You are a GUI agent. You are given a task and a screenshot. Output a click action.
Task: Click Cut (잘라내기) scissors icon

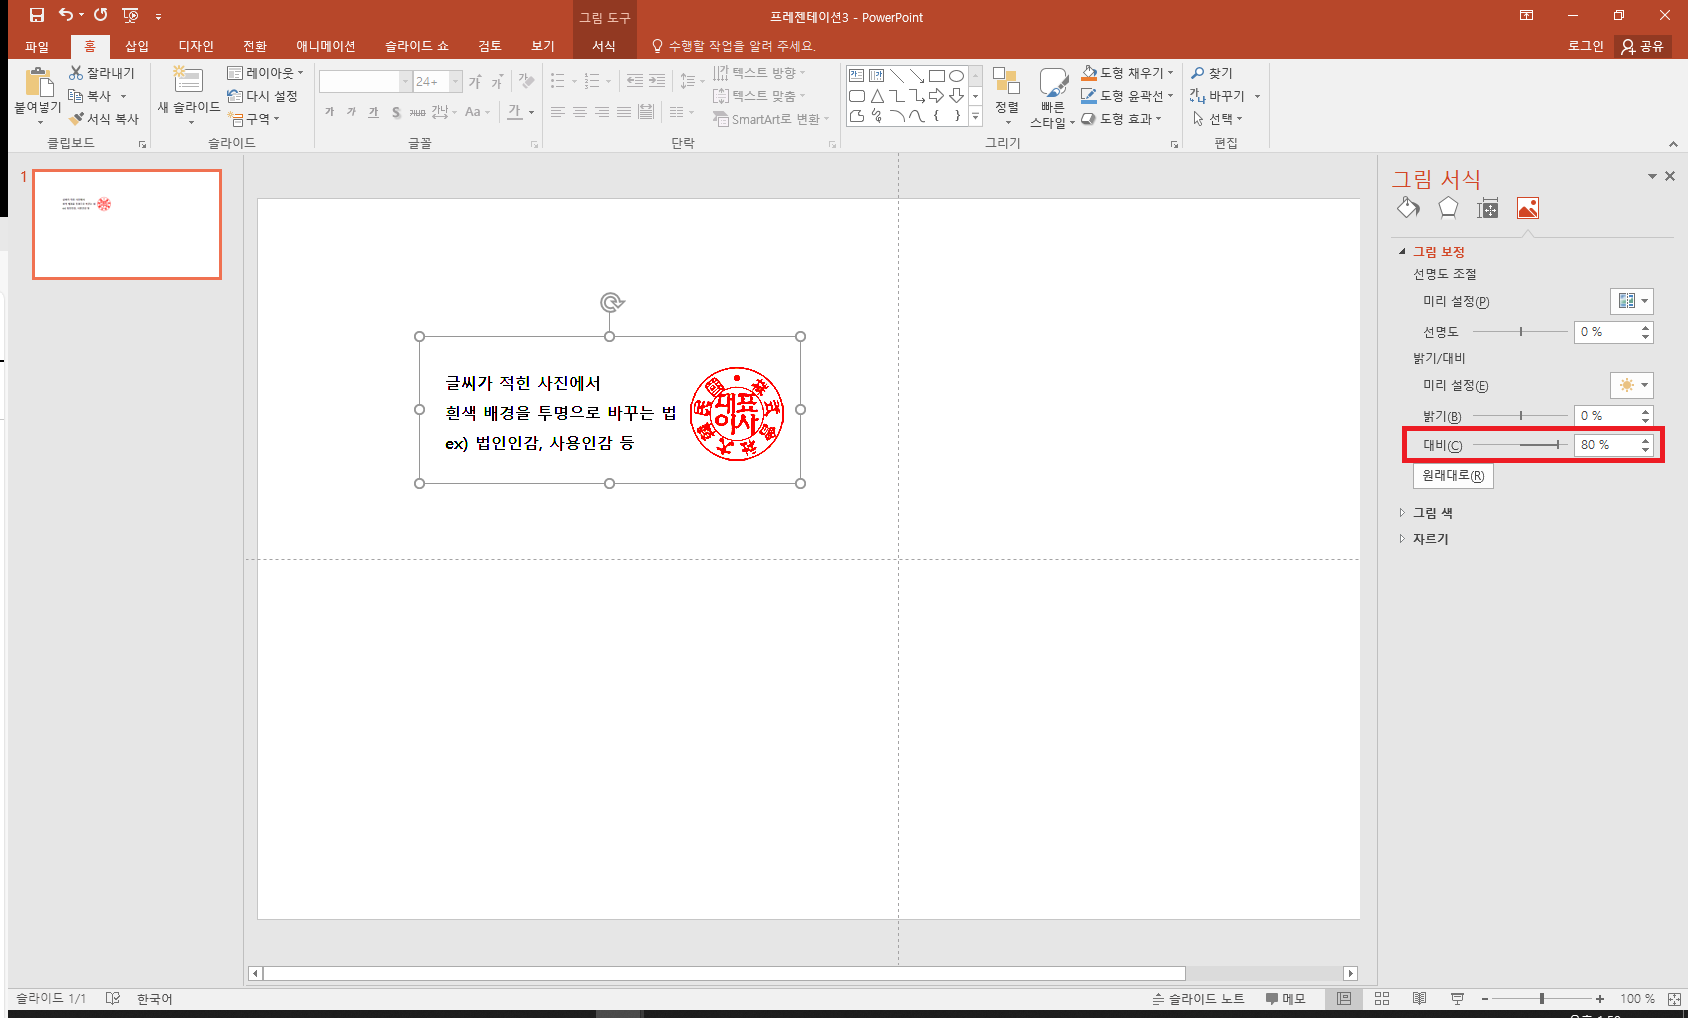click(76, 73)
